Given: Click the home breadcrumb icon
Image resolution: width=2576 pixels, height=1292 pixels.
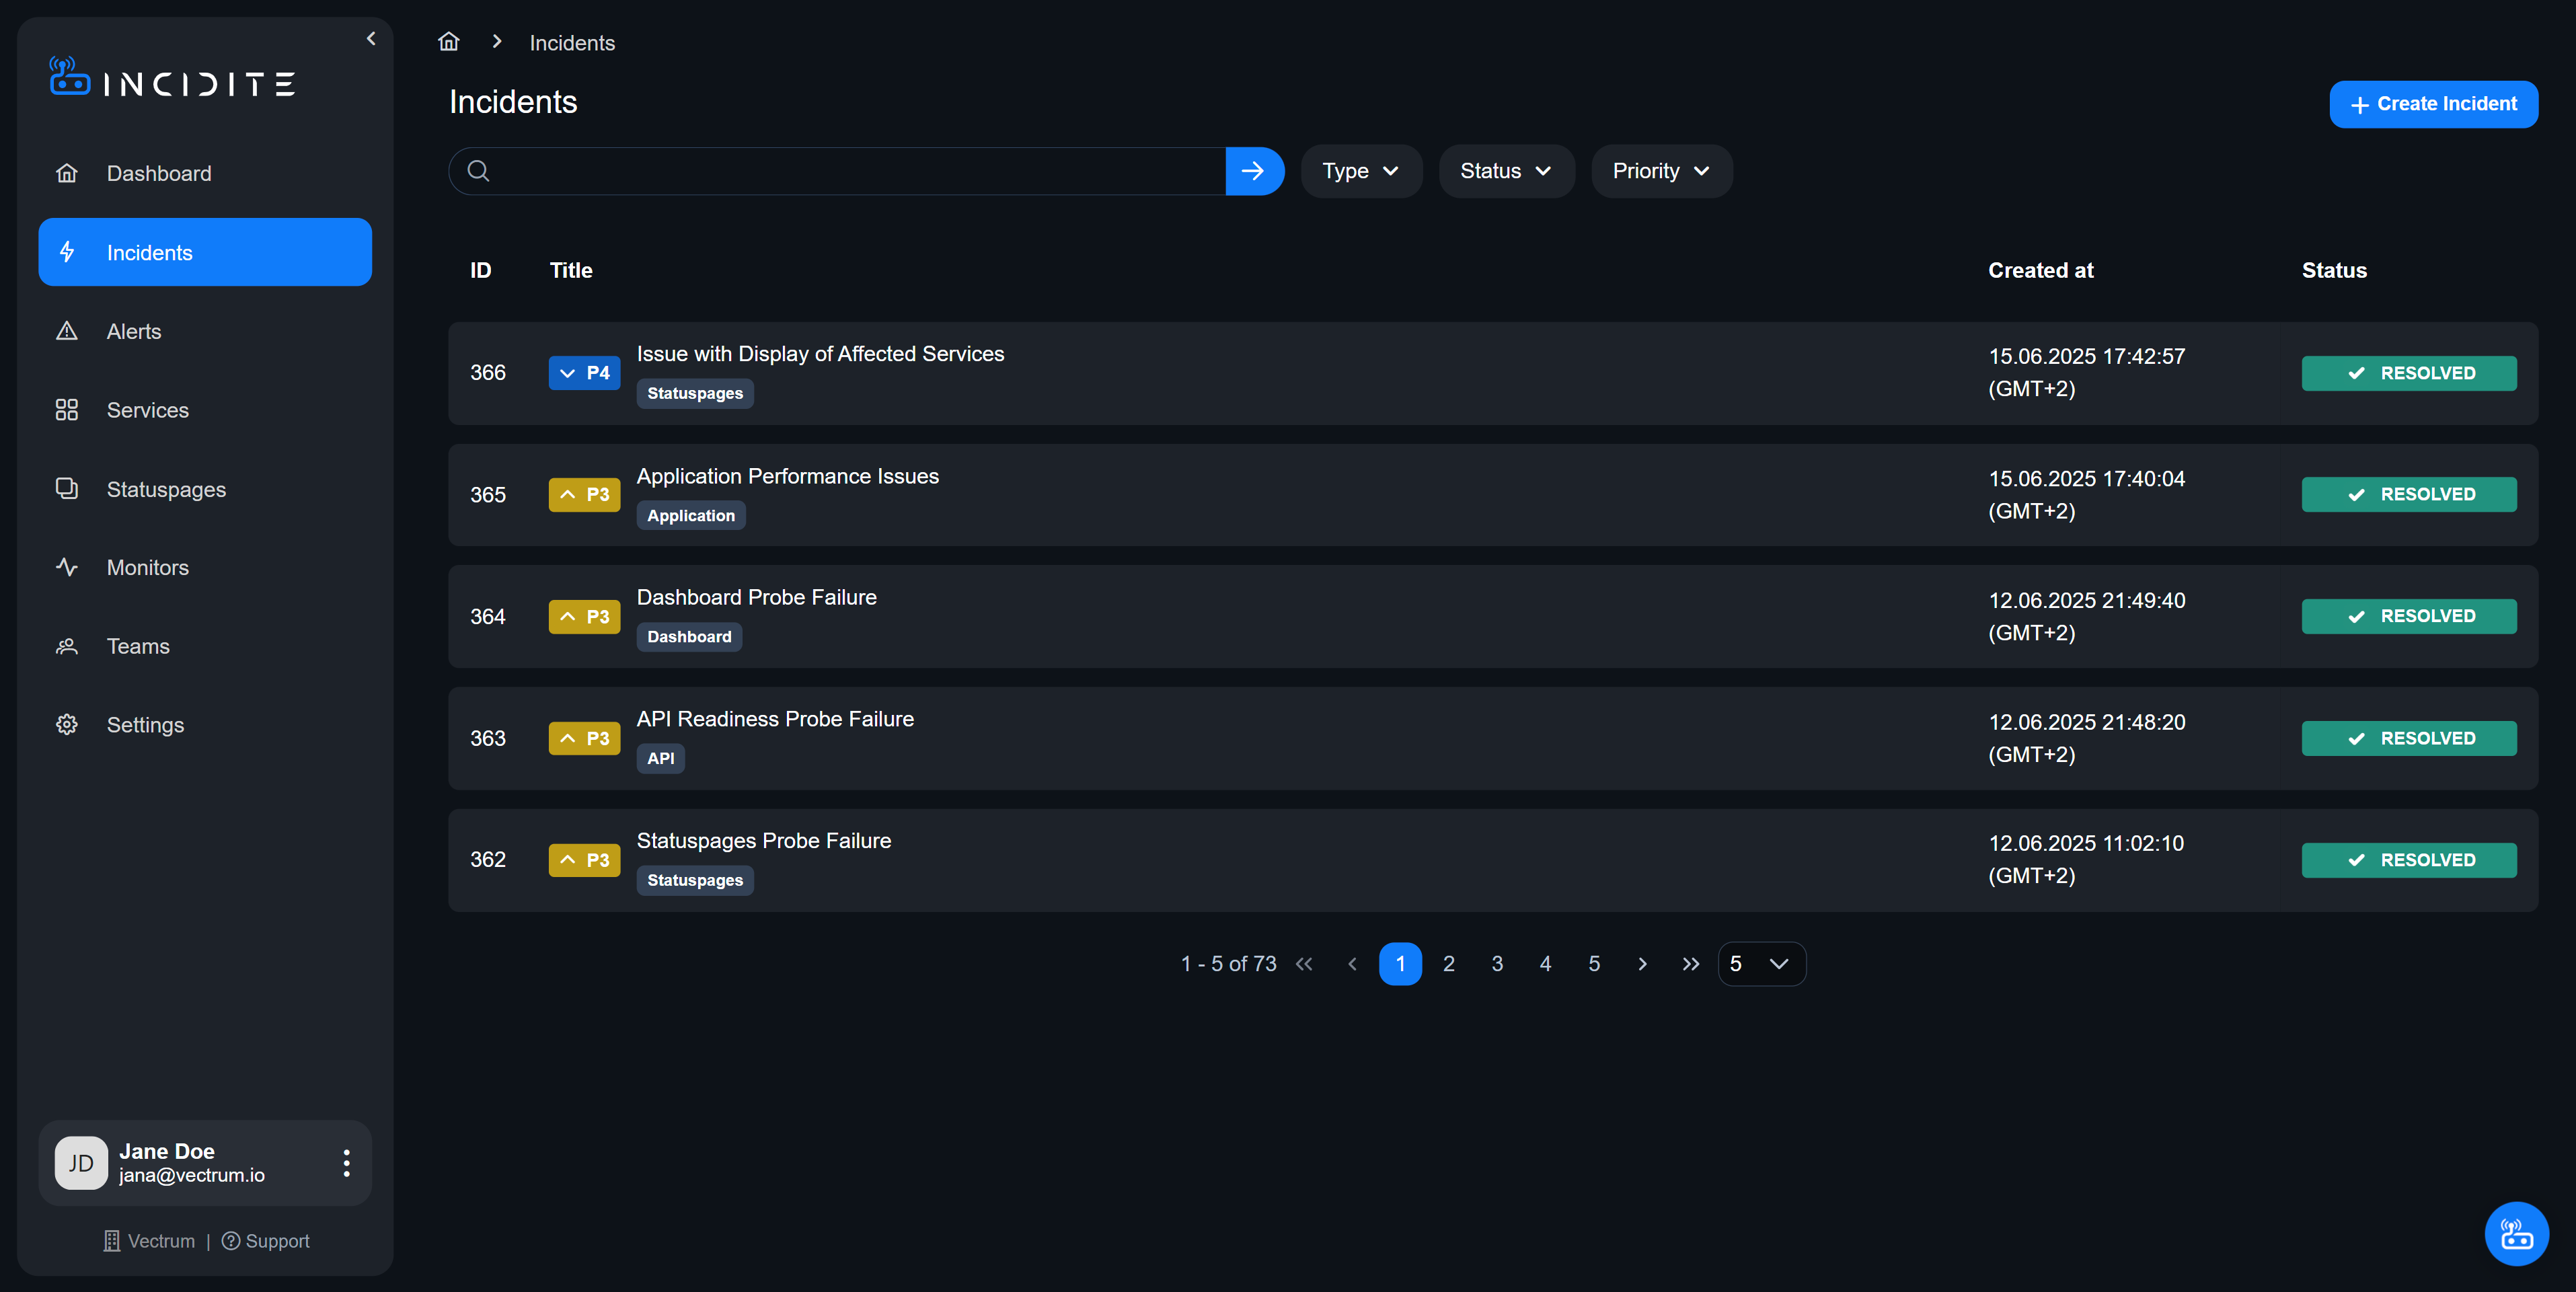Looking at the screenshot, I should tap(449, 42).
